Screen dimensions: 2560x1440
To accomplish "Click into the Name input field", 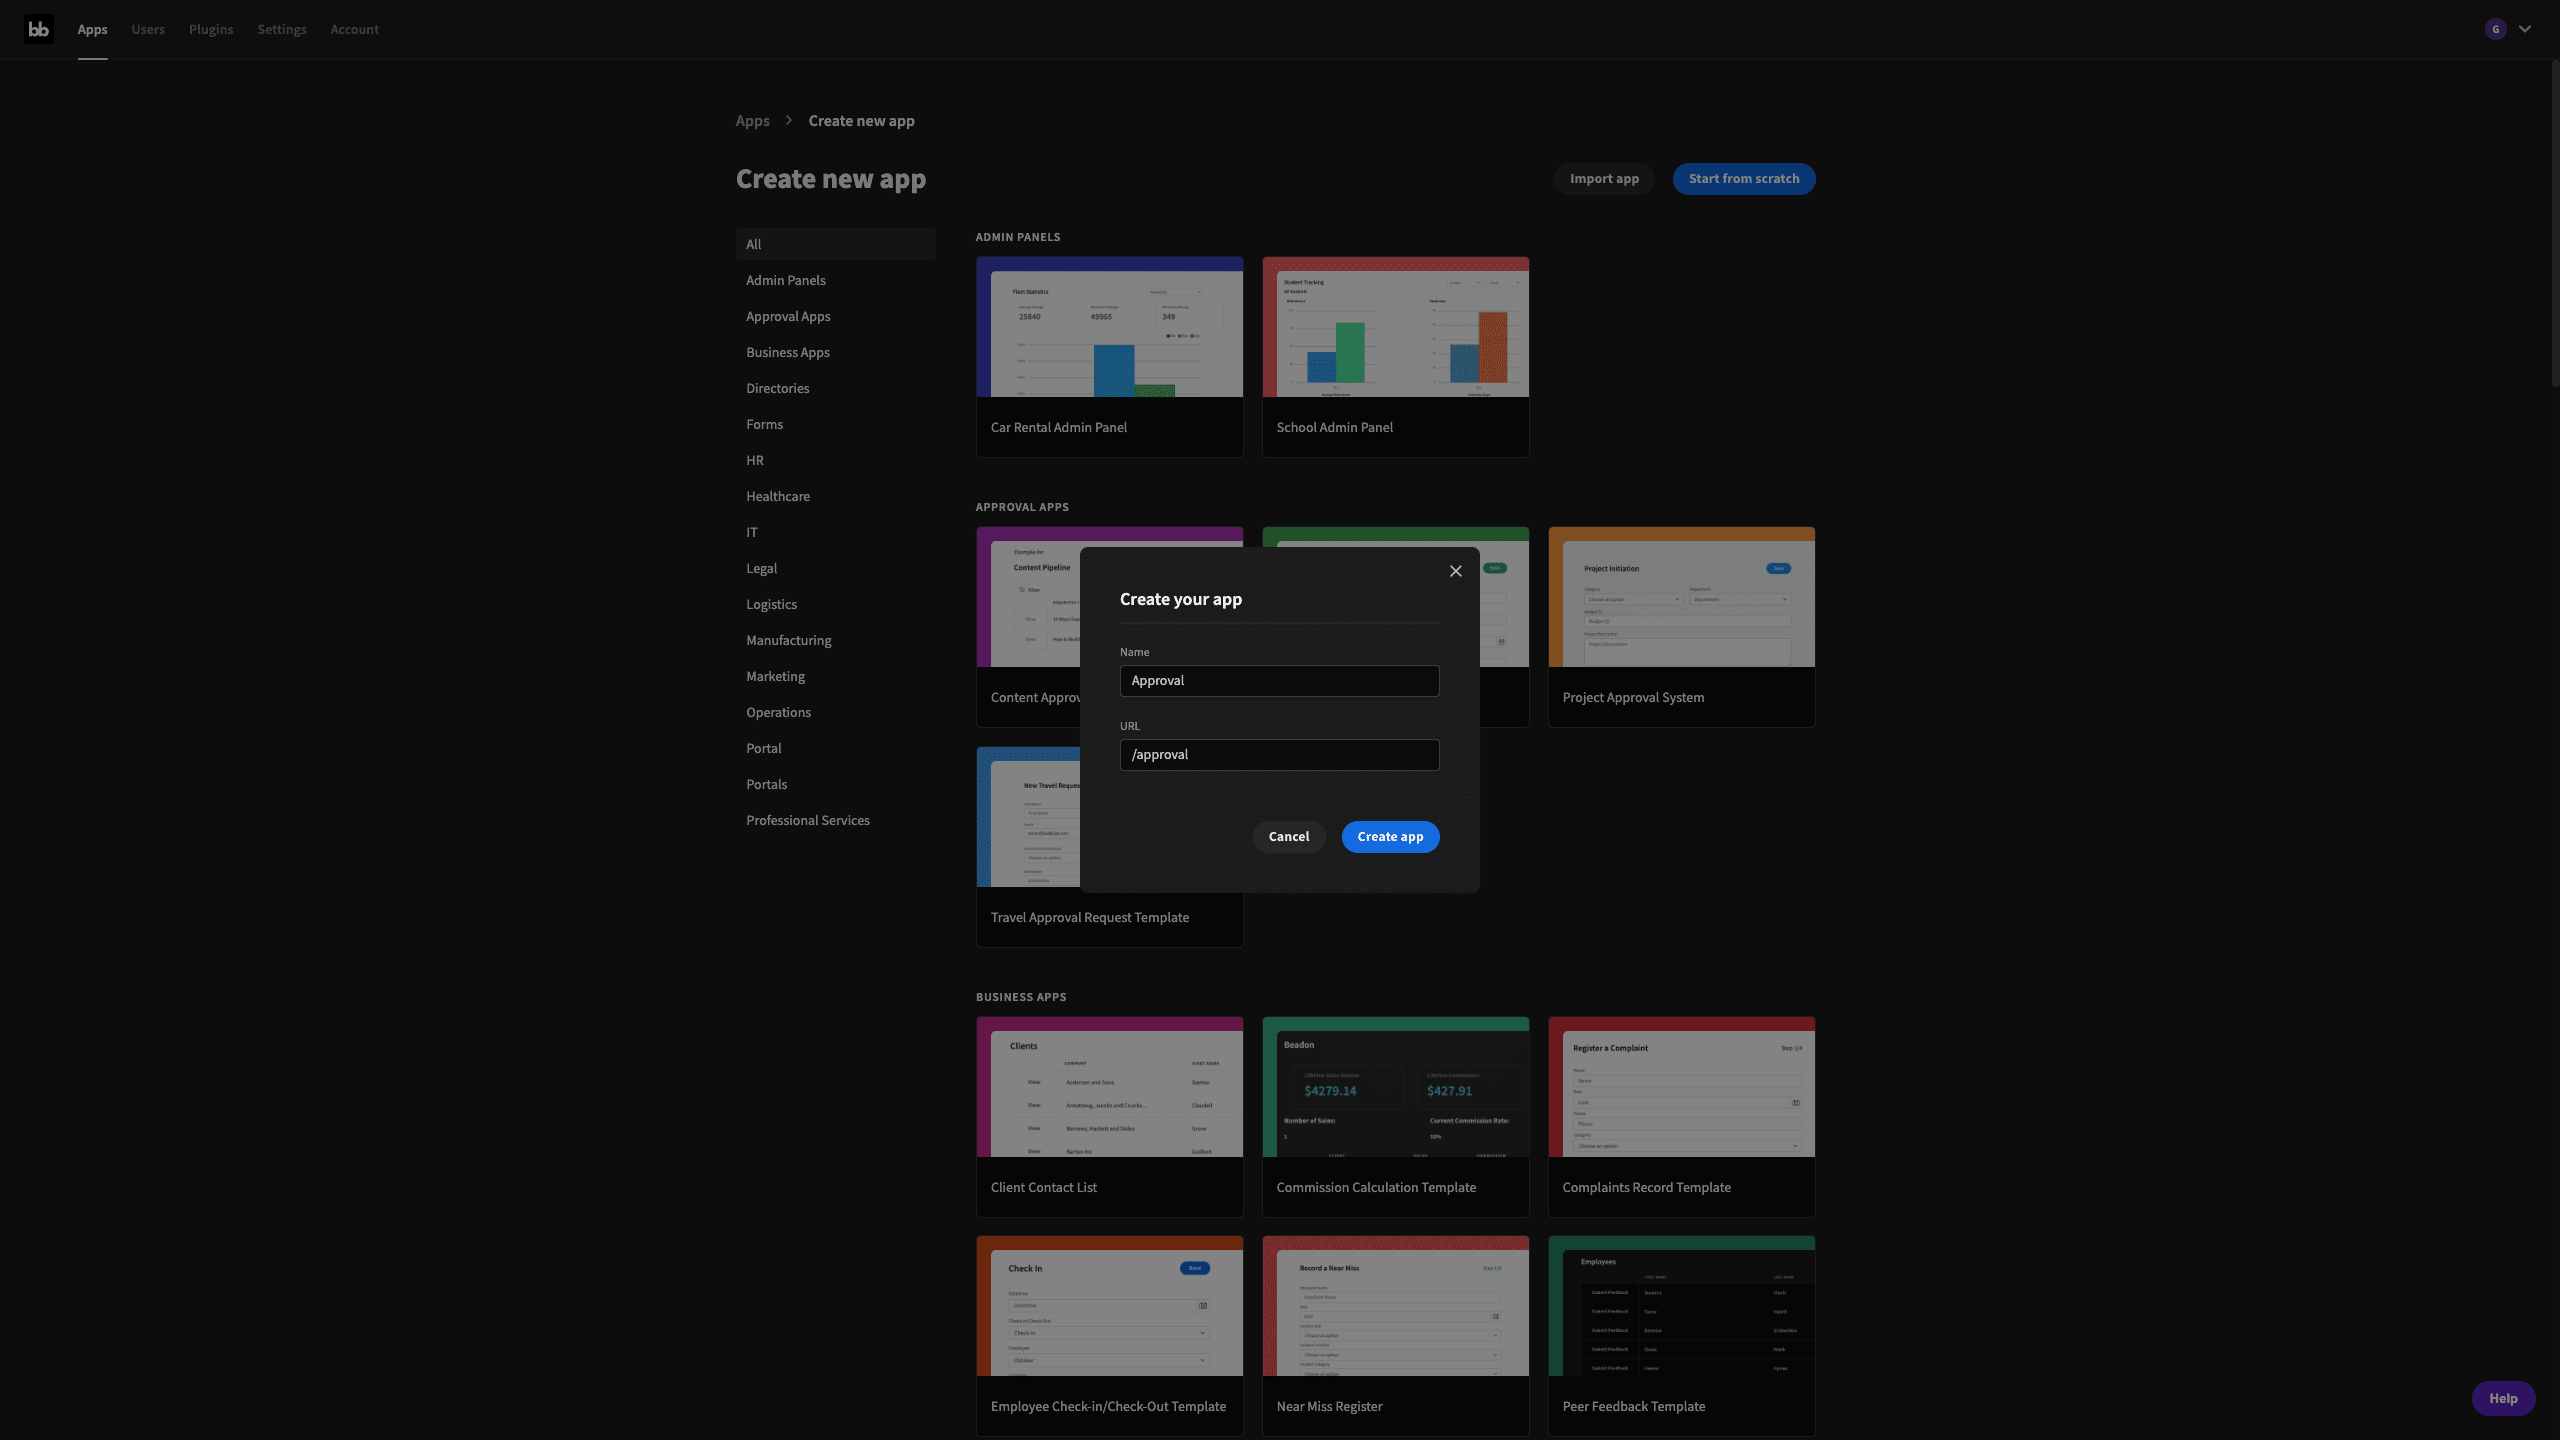I will pos(1280,681).
